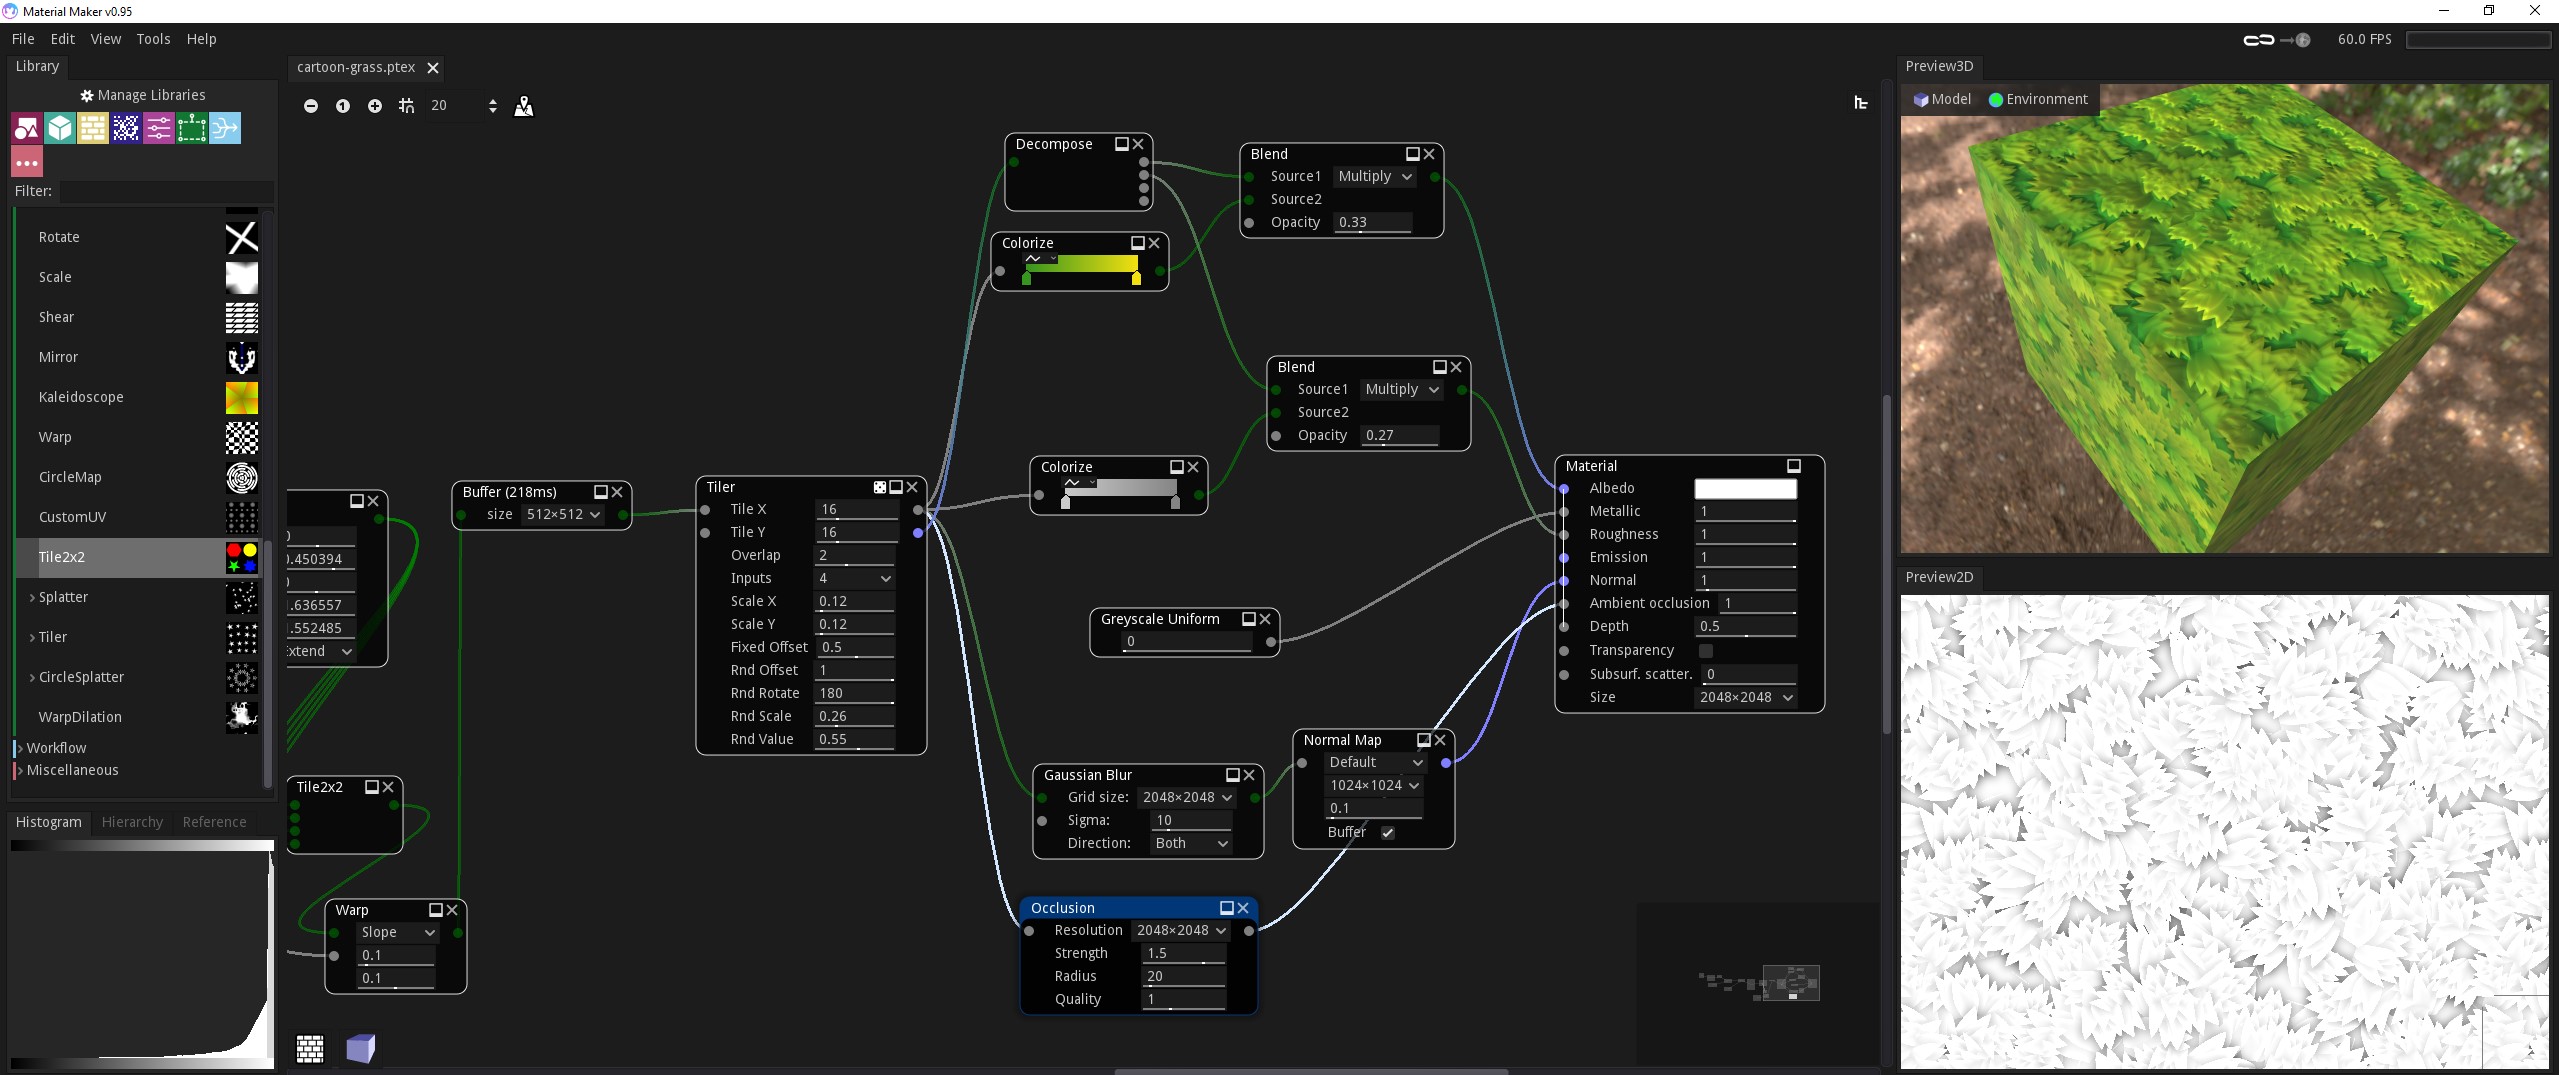Click the zoom out icon in graph toolbar
This screenshot has height=1075, width=2559.
click(311, 106)
